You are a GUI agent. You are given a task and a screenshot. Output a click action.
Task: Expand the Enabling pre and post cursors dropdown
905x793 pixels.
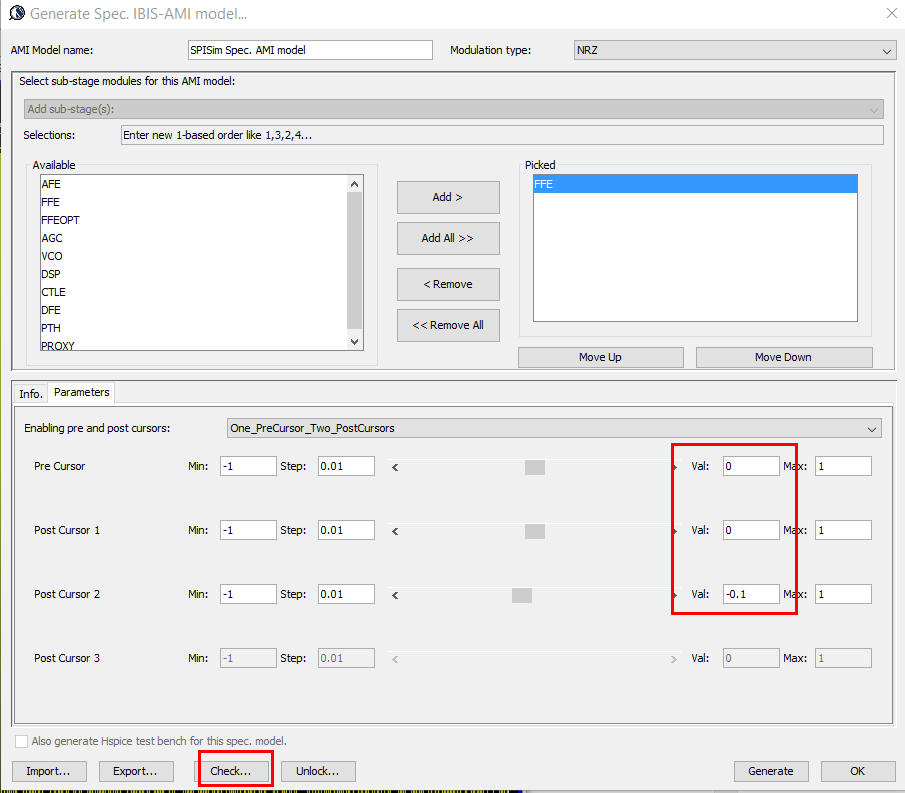(554, 428)
